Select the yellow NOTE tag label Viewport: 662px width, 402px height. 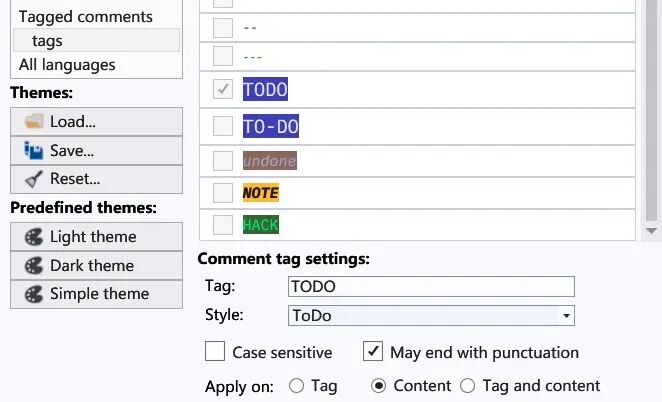[x=261, y=193]
